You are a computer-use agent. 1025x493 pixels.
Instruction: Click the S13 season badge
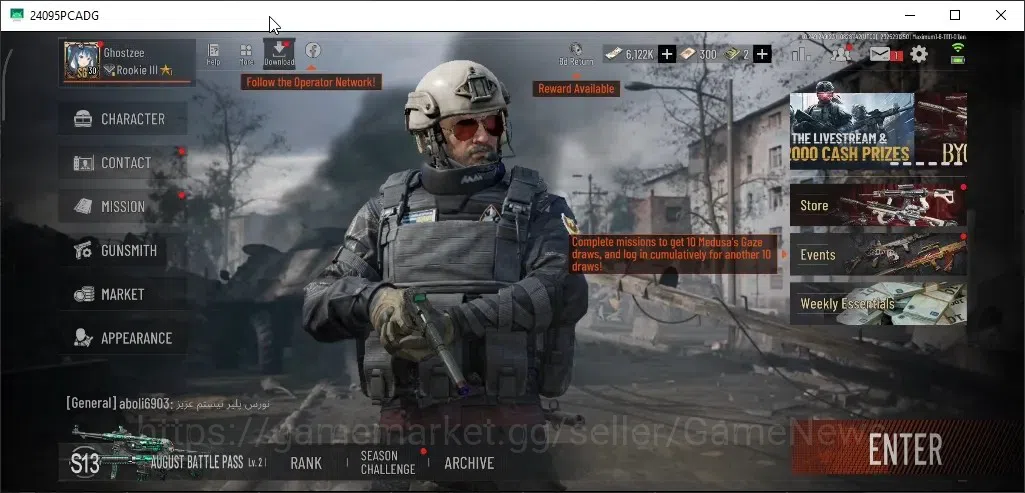coord(85,464)
